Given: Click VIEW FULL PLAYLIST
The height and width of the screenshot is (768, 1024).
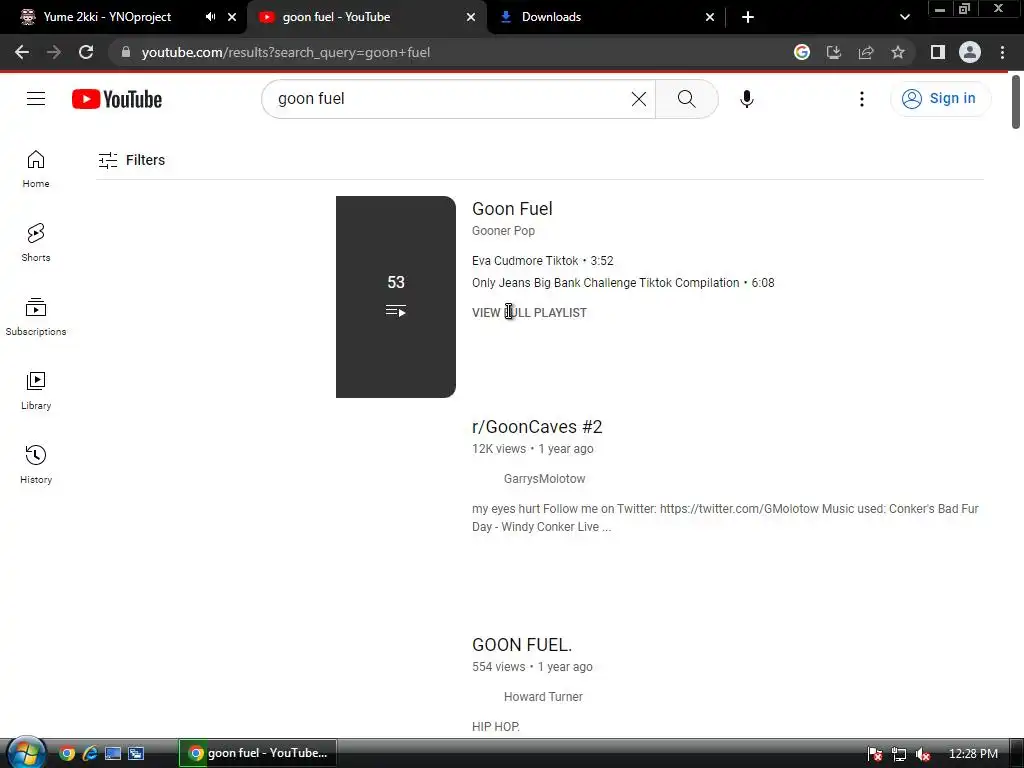Looking at the screenshot, I should [529, 313].
